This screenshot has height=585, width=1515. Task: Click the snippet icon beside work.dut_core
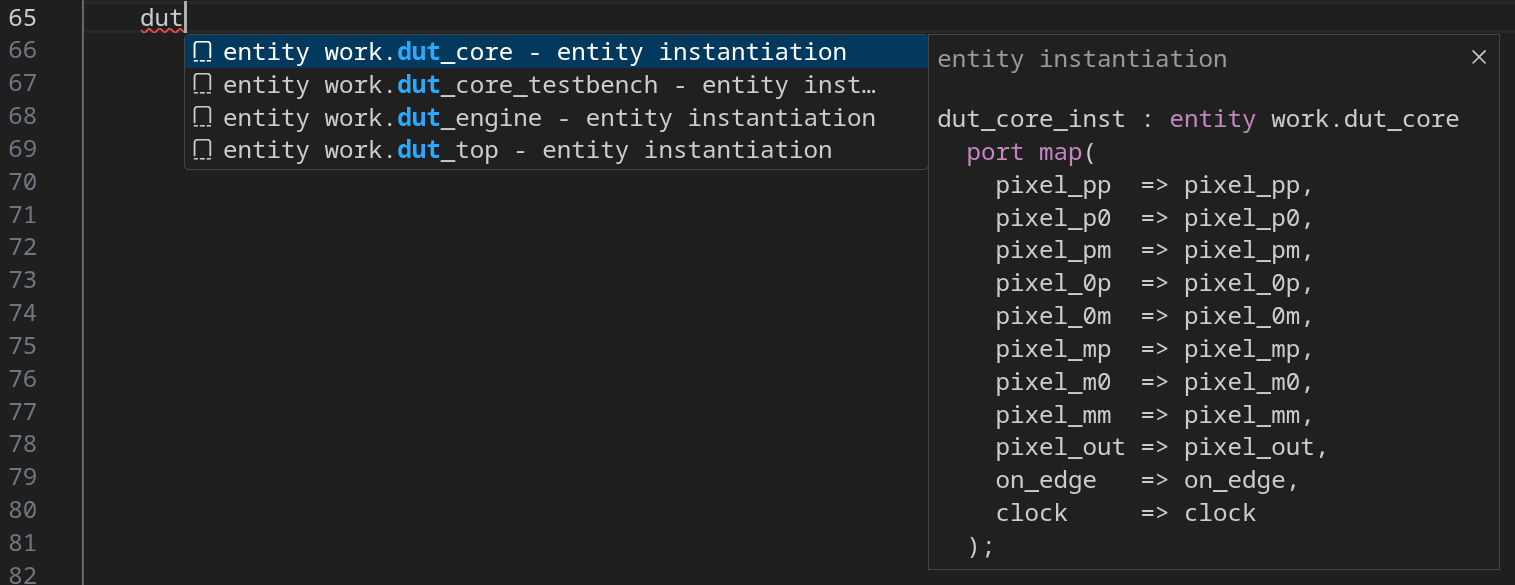pyautogui.click(x=202, y=52)
